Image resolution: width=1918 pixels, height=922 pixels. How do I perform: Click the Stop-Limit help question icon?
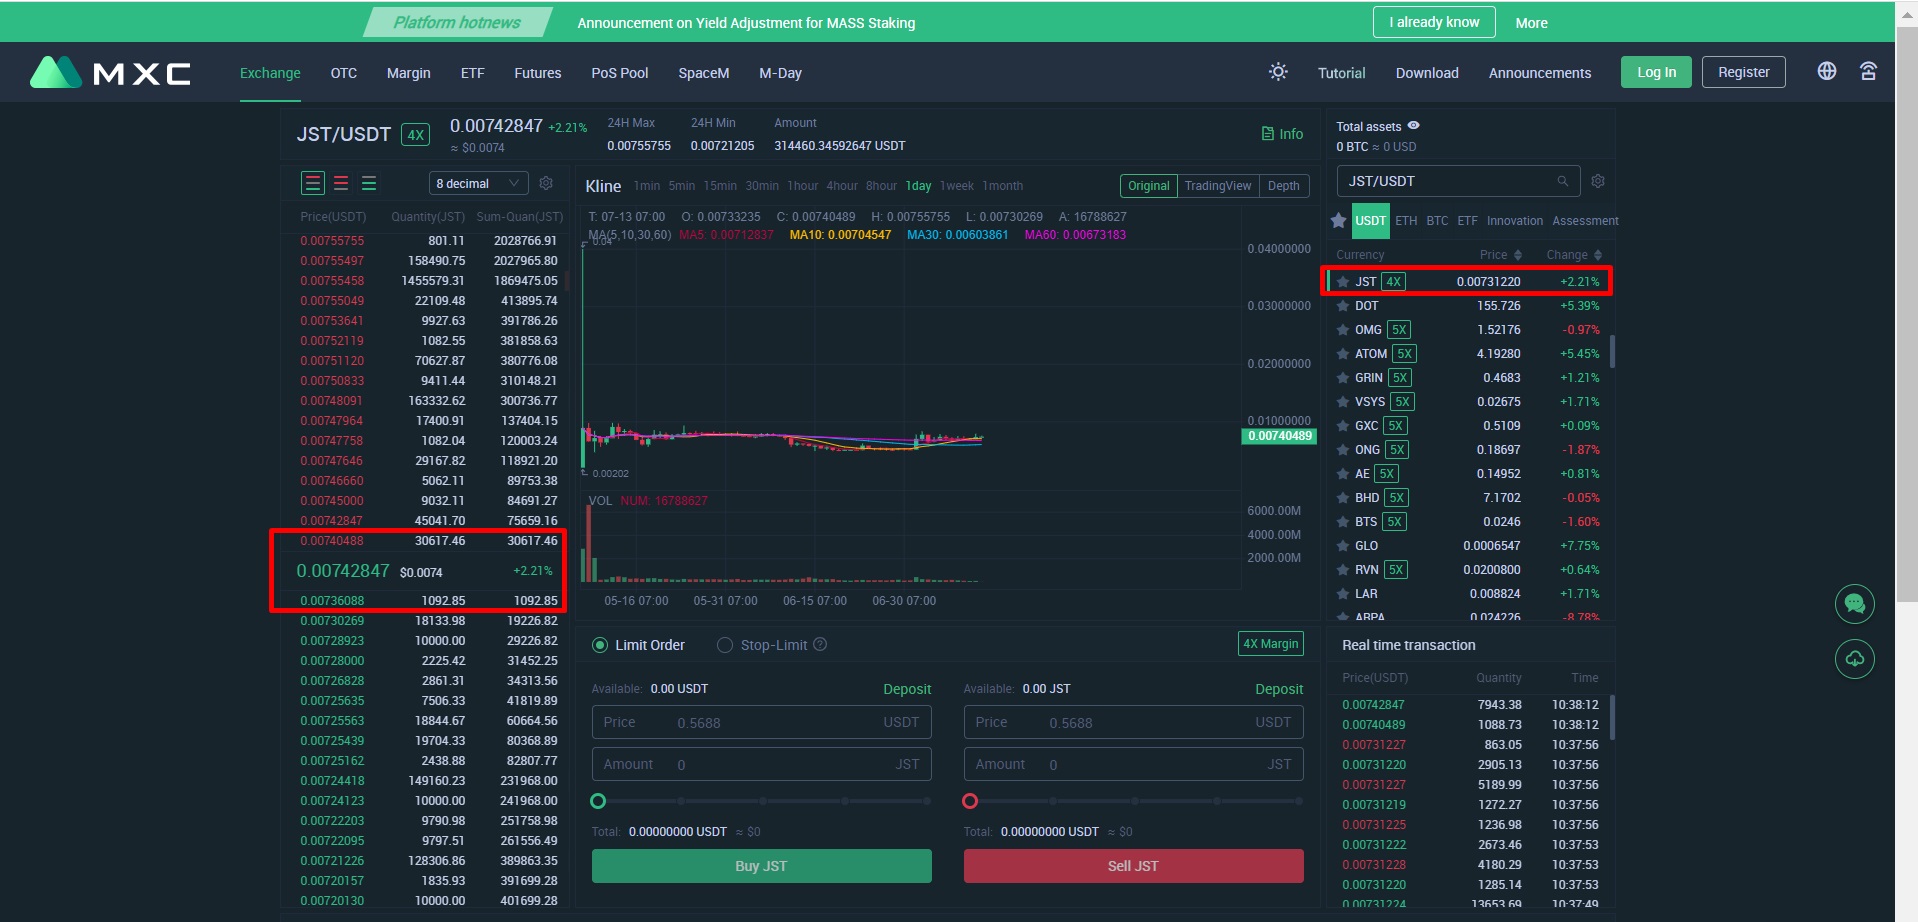coord(820,645)
